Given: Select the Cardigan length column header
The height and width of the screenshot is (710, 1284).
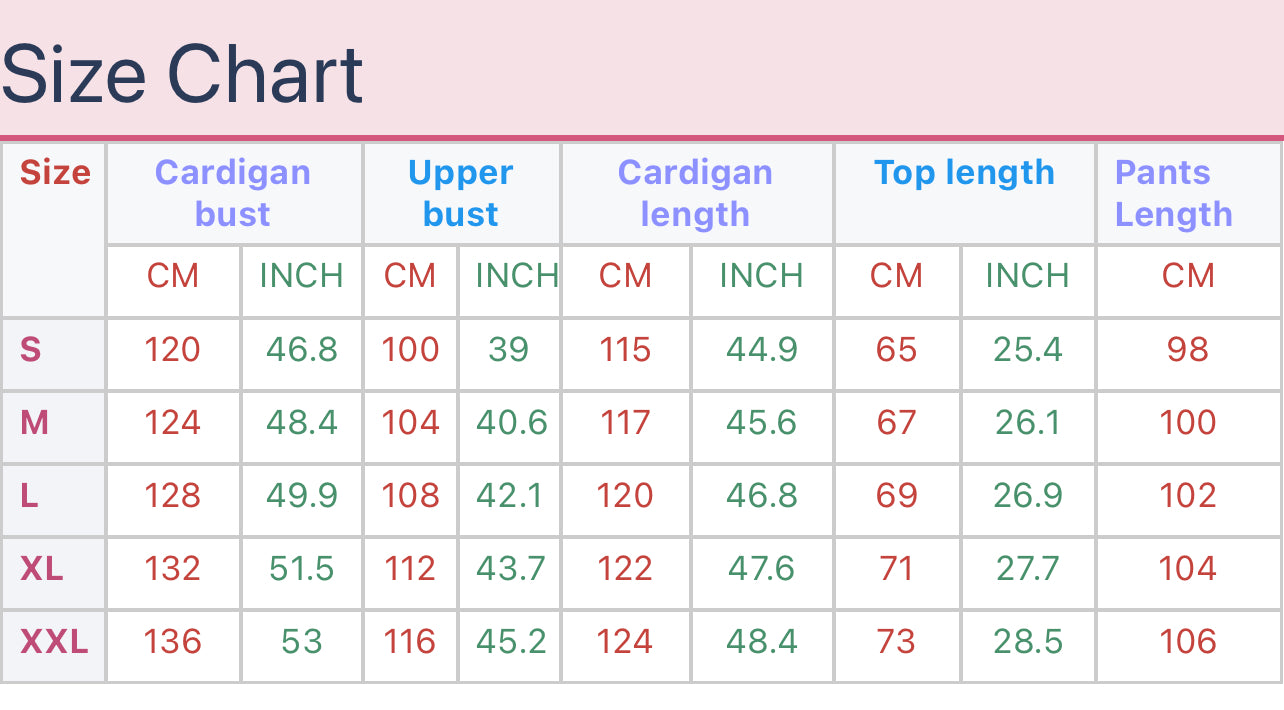Looking at the screenshot, I should tap(695, 193).
